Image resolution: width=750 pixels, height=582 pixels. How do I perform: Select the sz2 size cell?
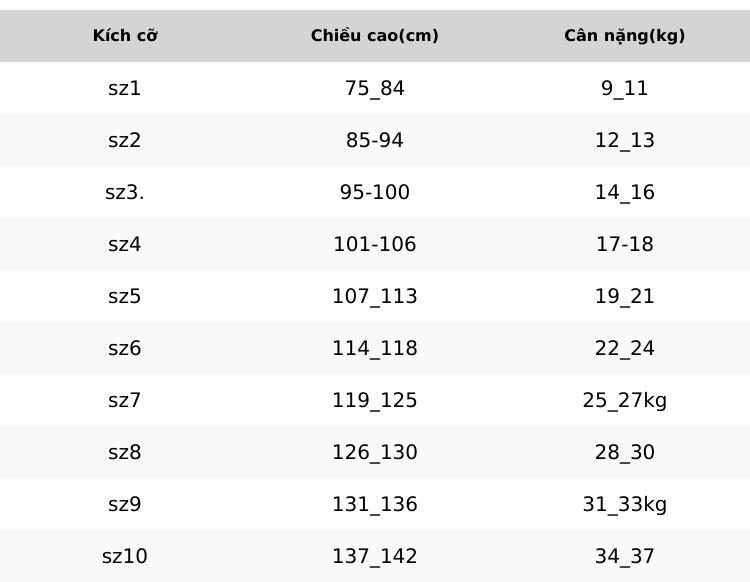click(124, 140)
